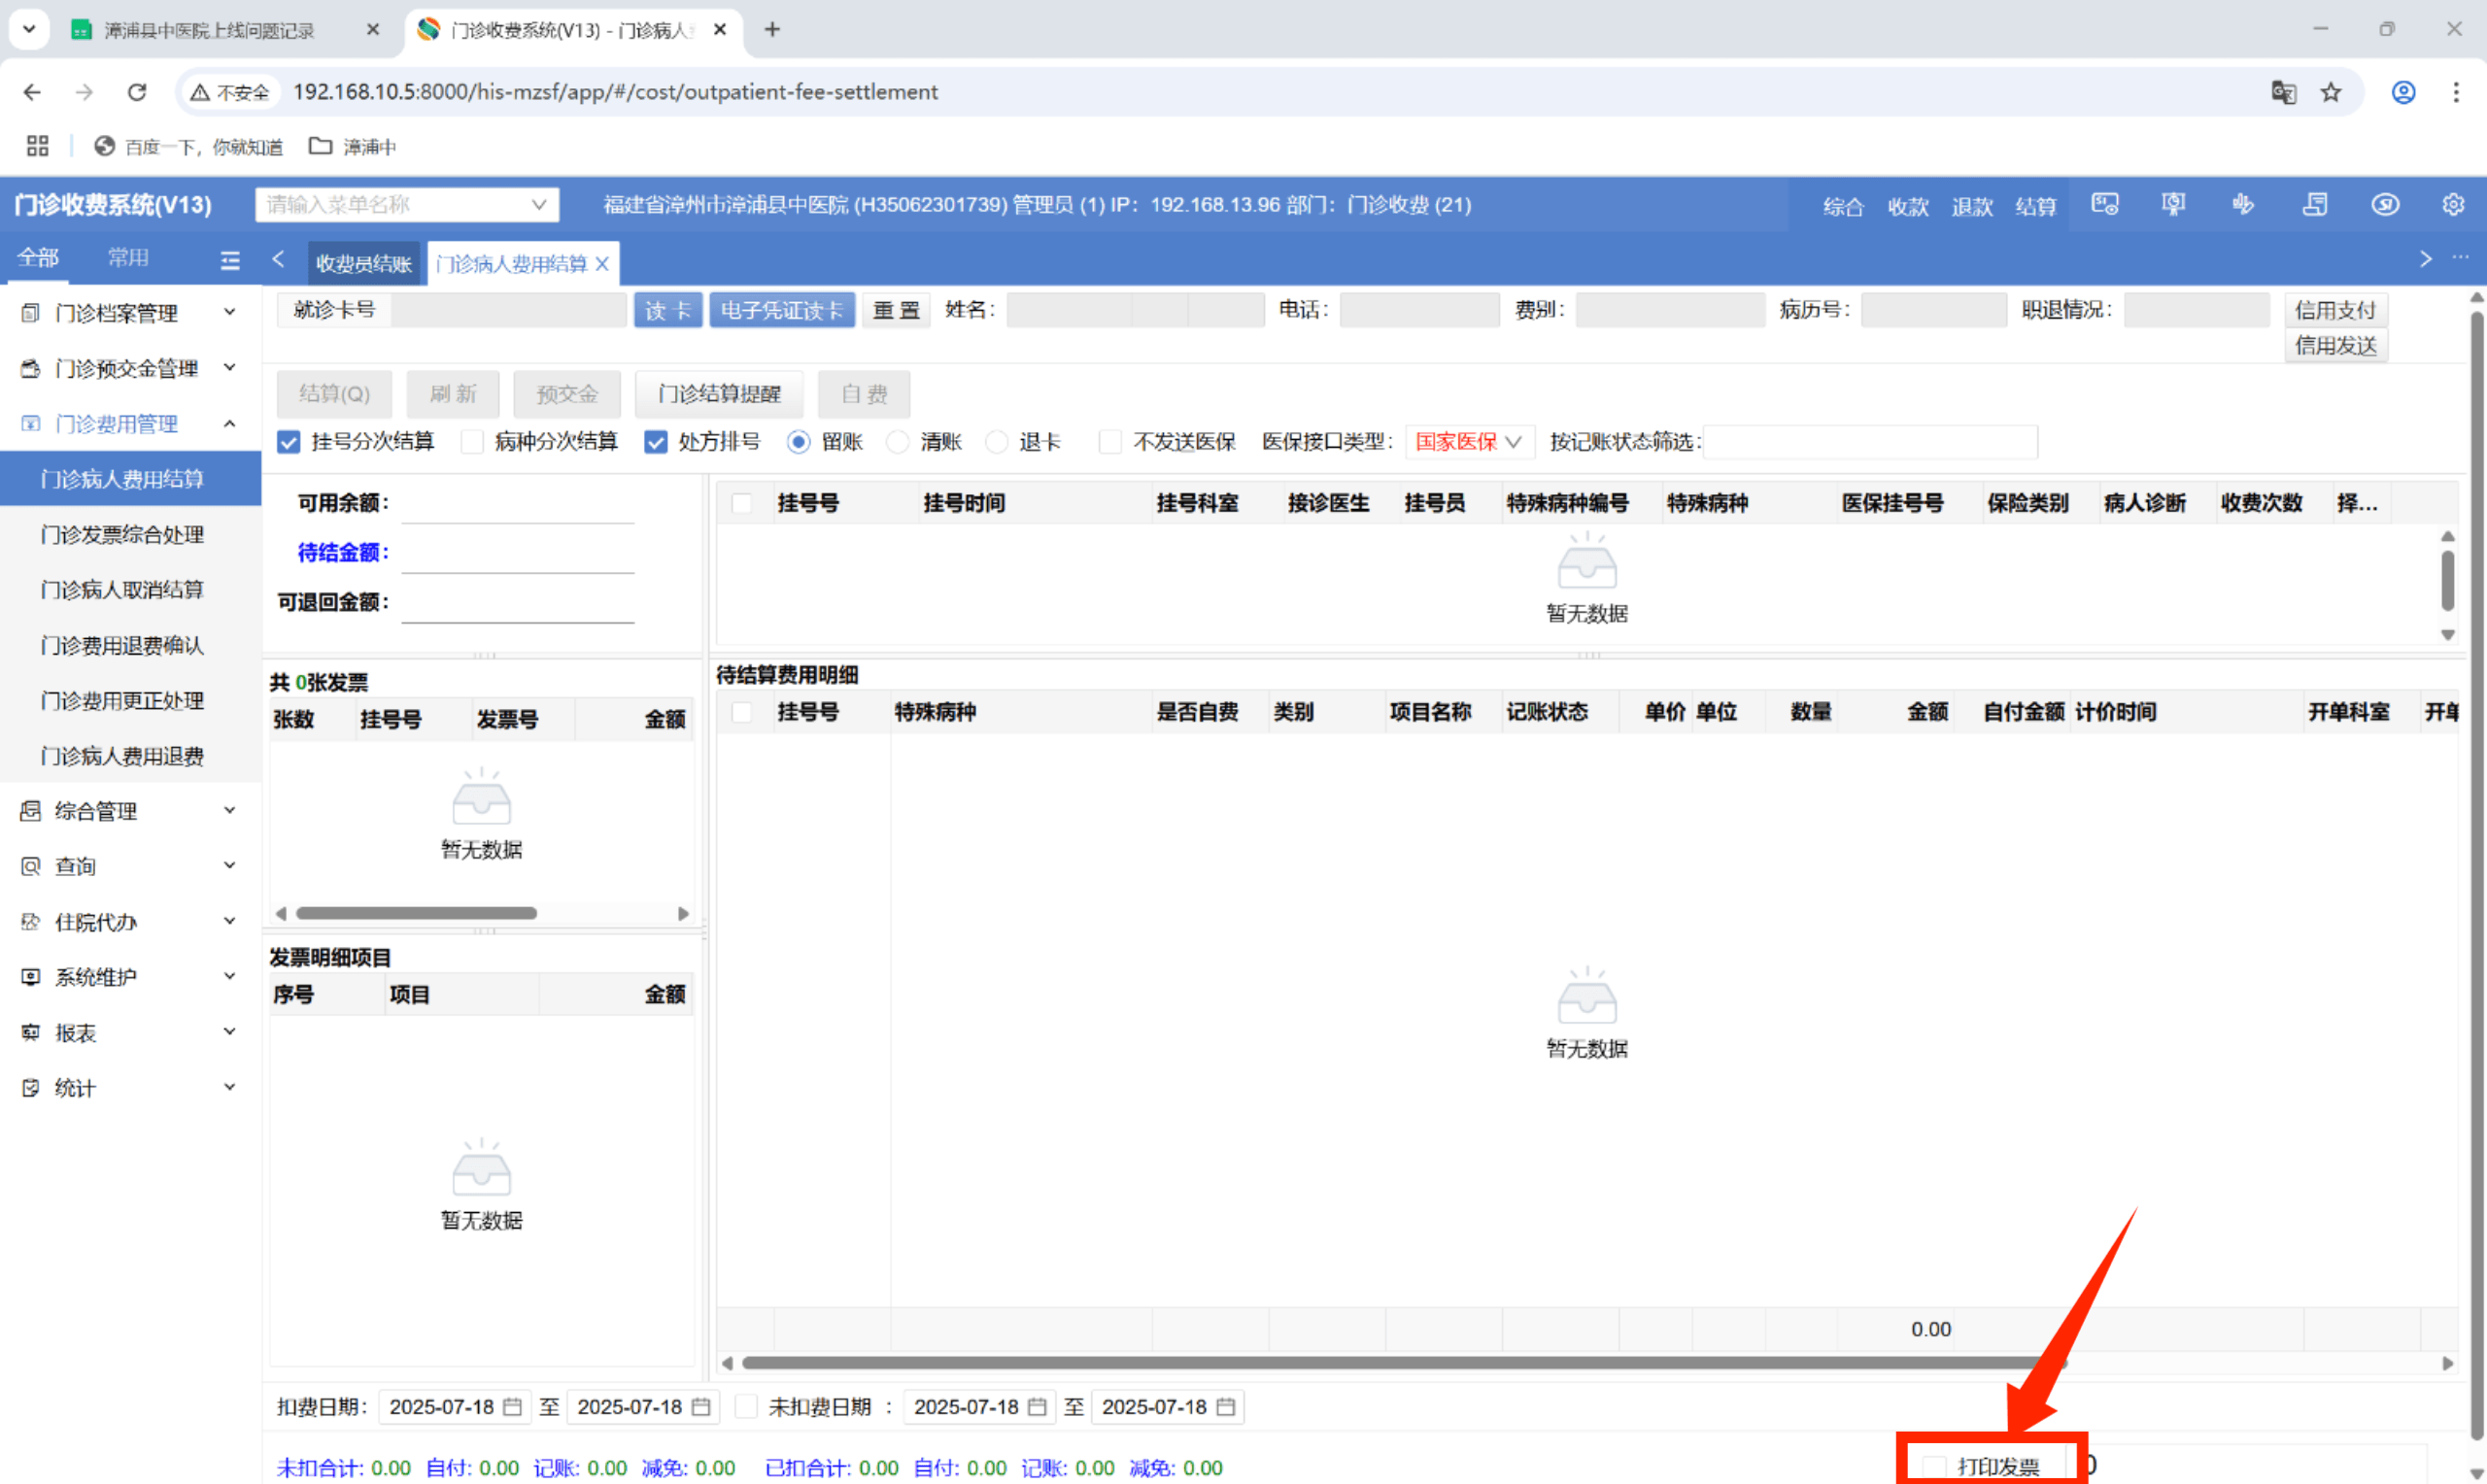Image resolution: width=2487 pixels, height=1484 pixels.
Task: Click the settings gear in header
Action: [2452, 205]
